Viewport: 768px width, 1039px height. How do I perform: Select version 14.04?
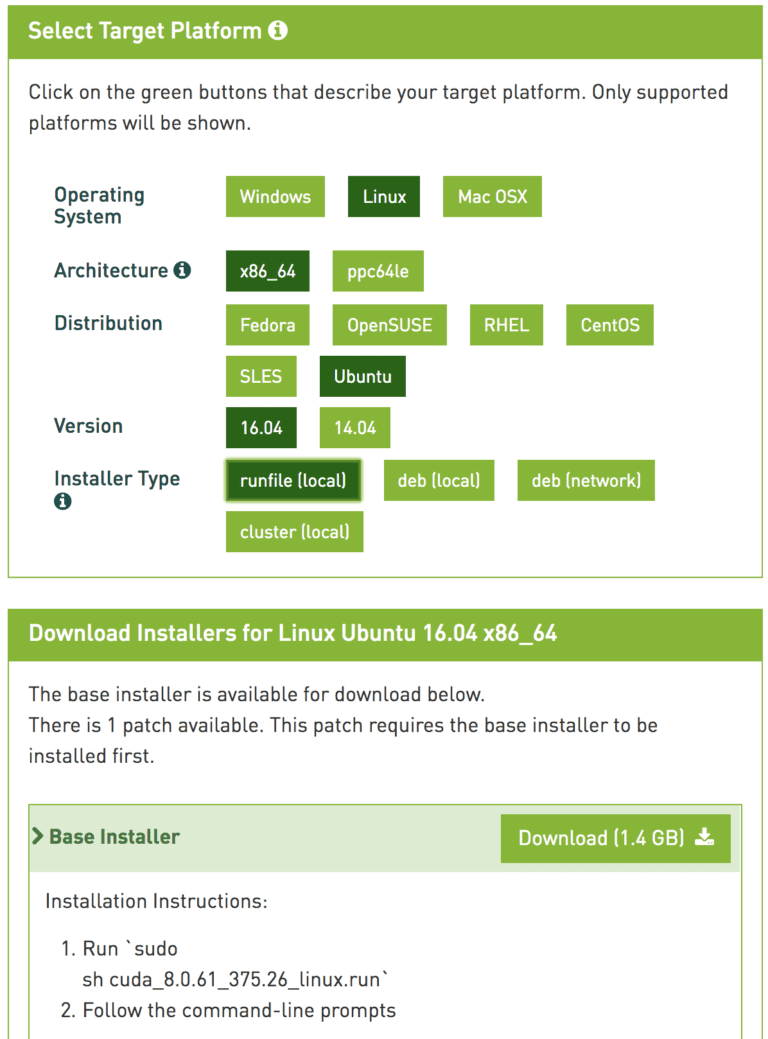tap(355, 428)
